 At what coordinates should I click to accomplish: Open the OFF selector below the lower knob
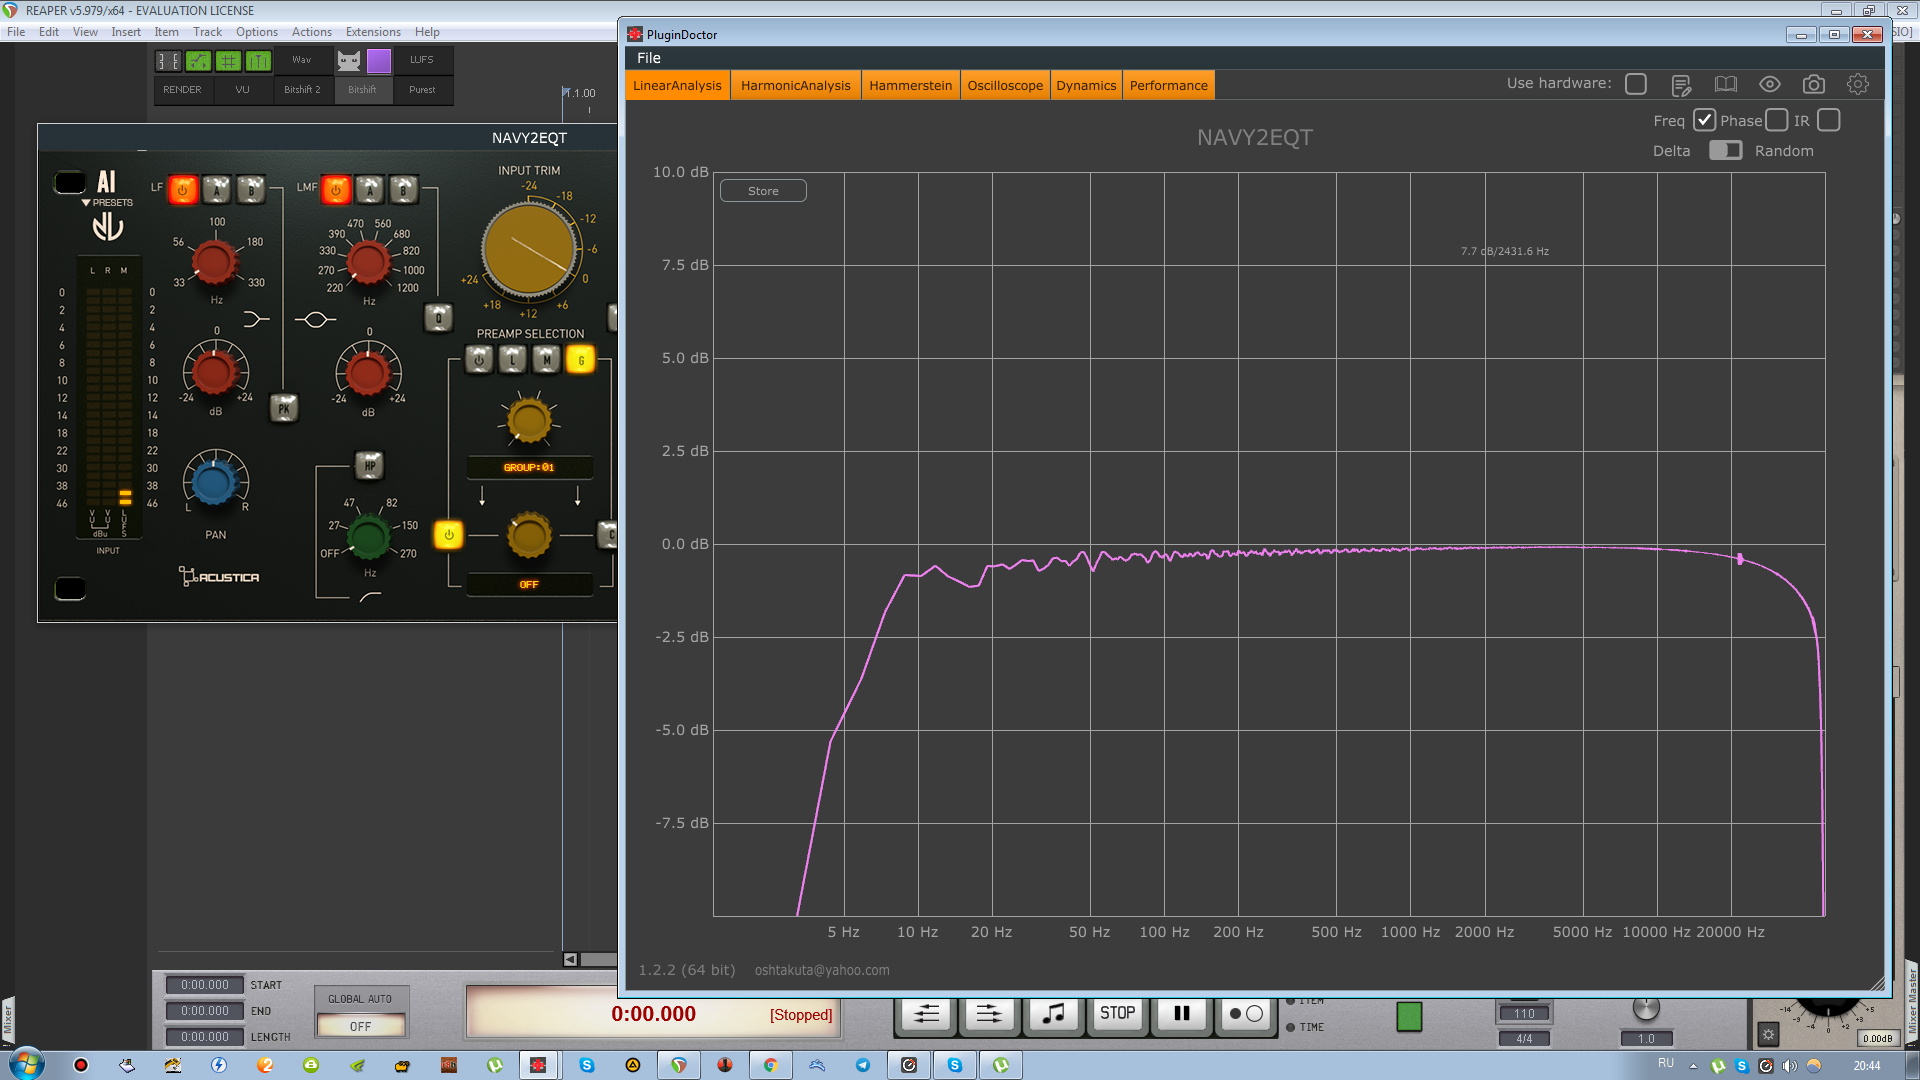coord(529,584)
